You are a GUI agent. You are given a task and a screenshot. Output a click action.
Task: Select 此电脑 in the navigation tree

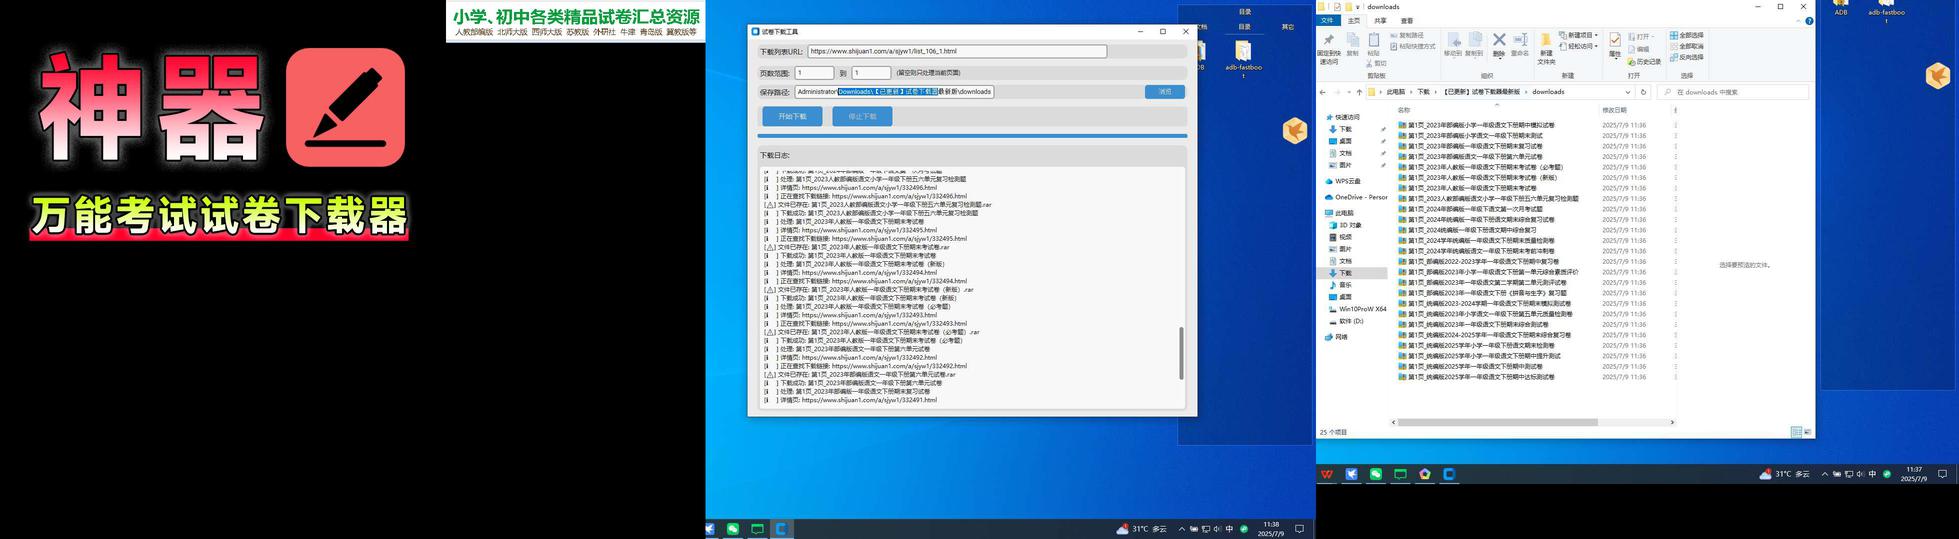(1344, 213)
